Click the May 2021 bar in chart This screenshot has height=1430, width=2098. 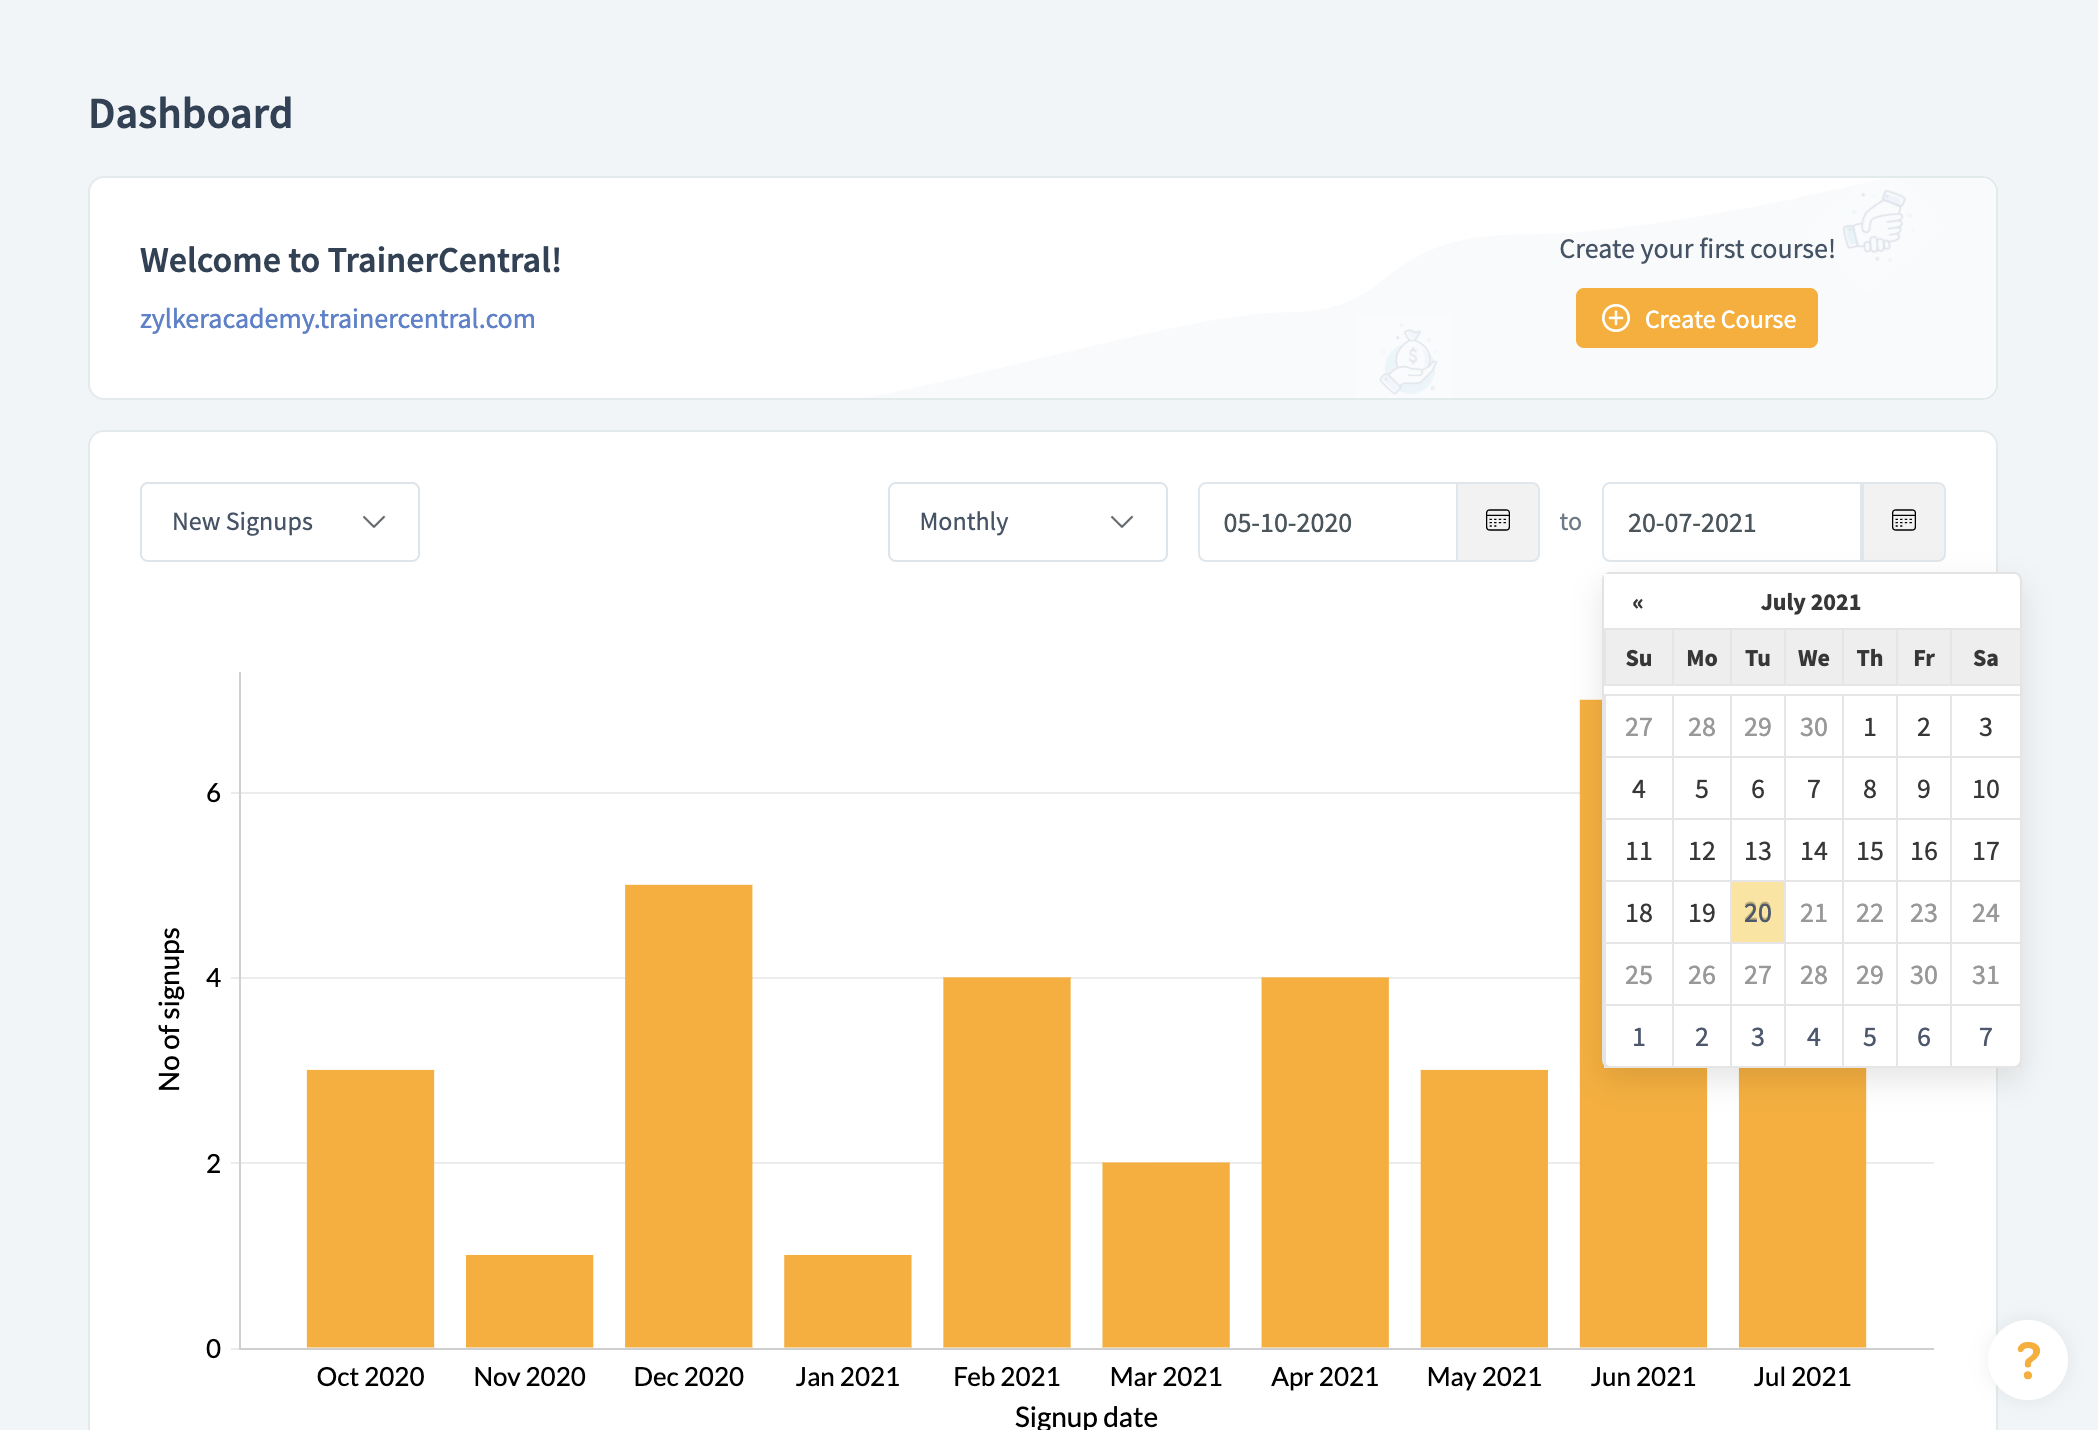(1483, 1208)
